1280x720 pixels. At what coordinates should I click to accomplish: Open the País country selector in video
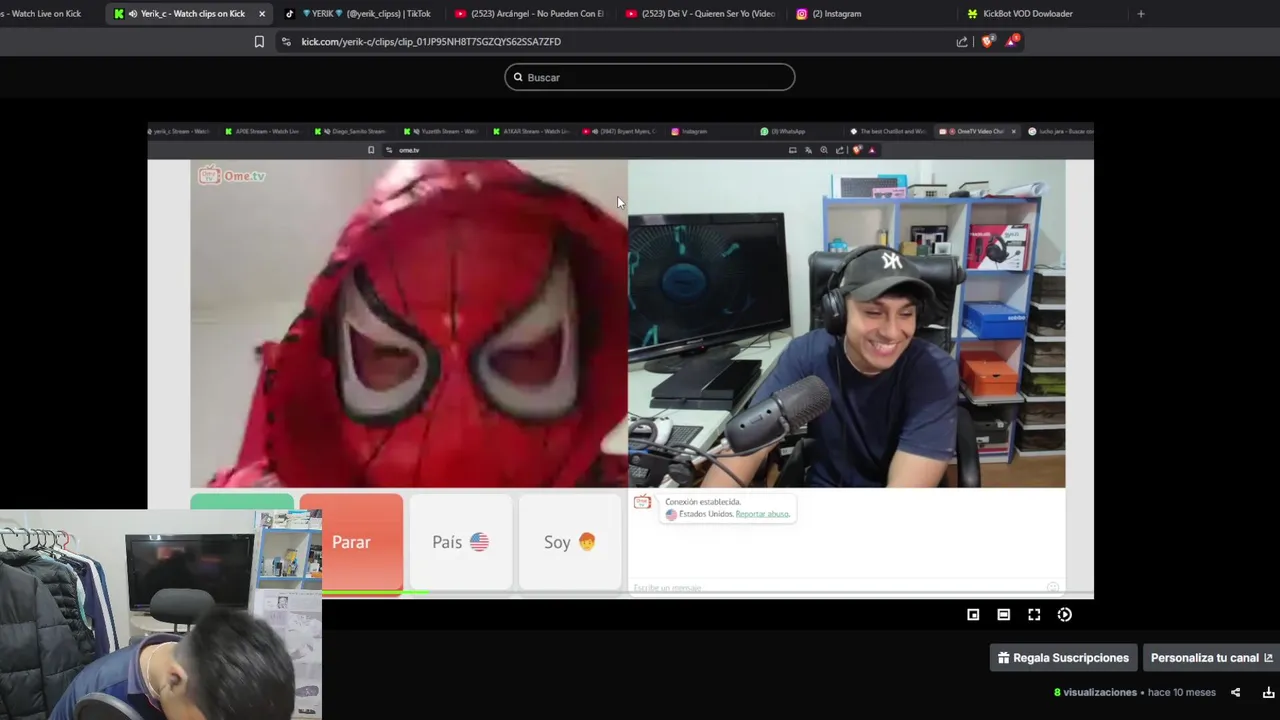point(460,542)
